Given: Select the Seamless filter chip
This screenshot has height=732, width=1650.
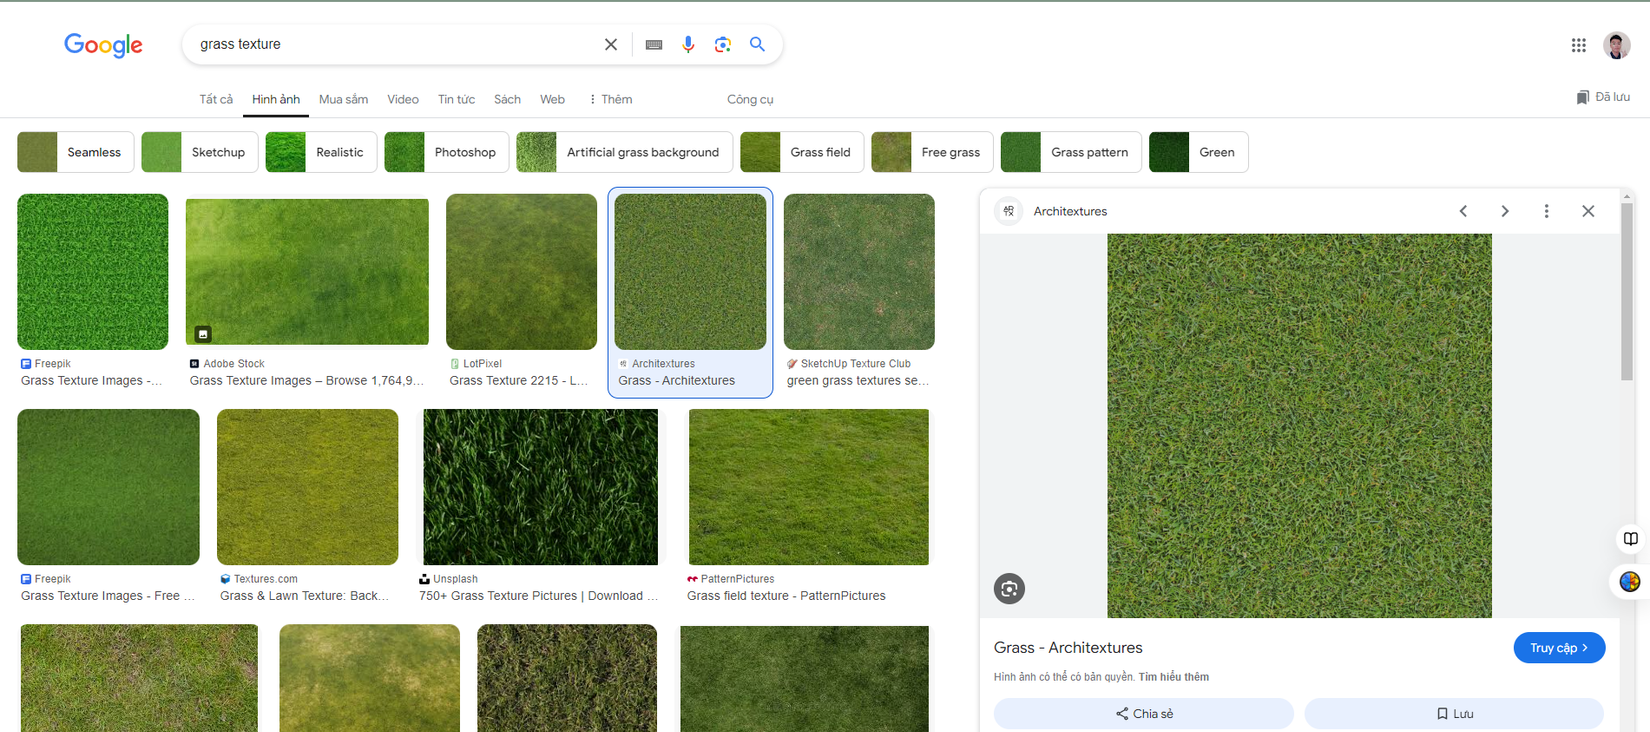Looking at the screenshot, I should point(75,152).
